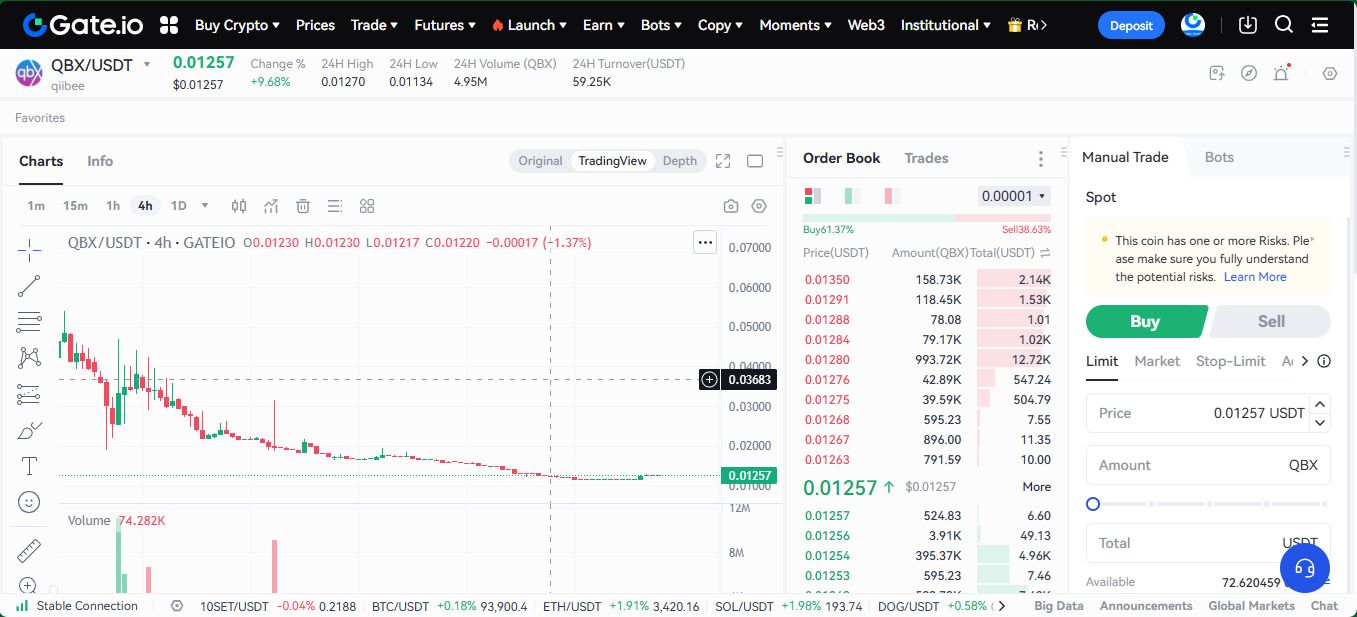The image size is (1357, 617).
Task: Open the Futures menu dropdown
Action: click(x=445, y=25)
